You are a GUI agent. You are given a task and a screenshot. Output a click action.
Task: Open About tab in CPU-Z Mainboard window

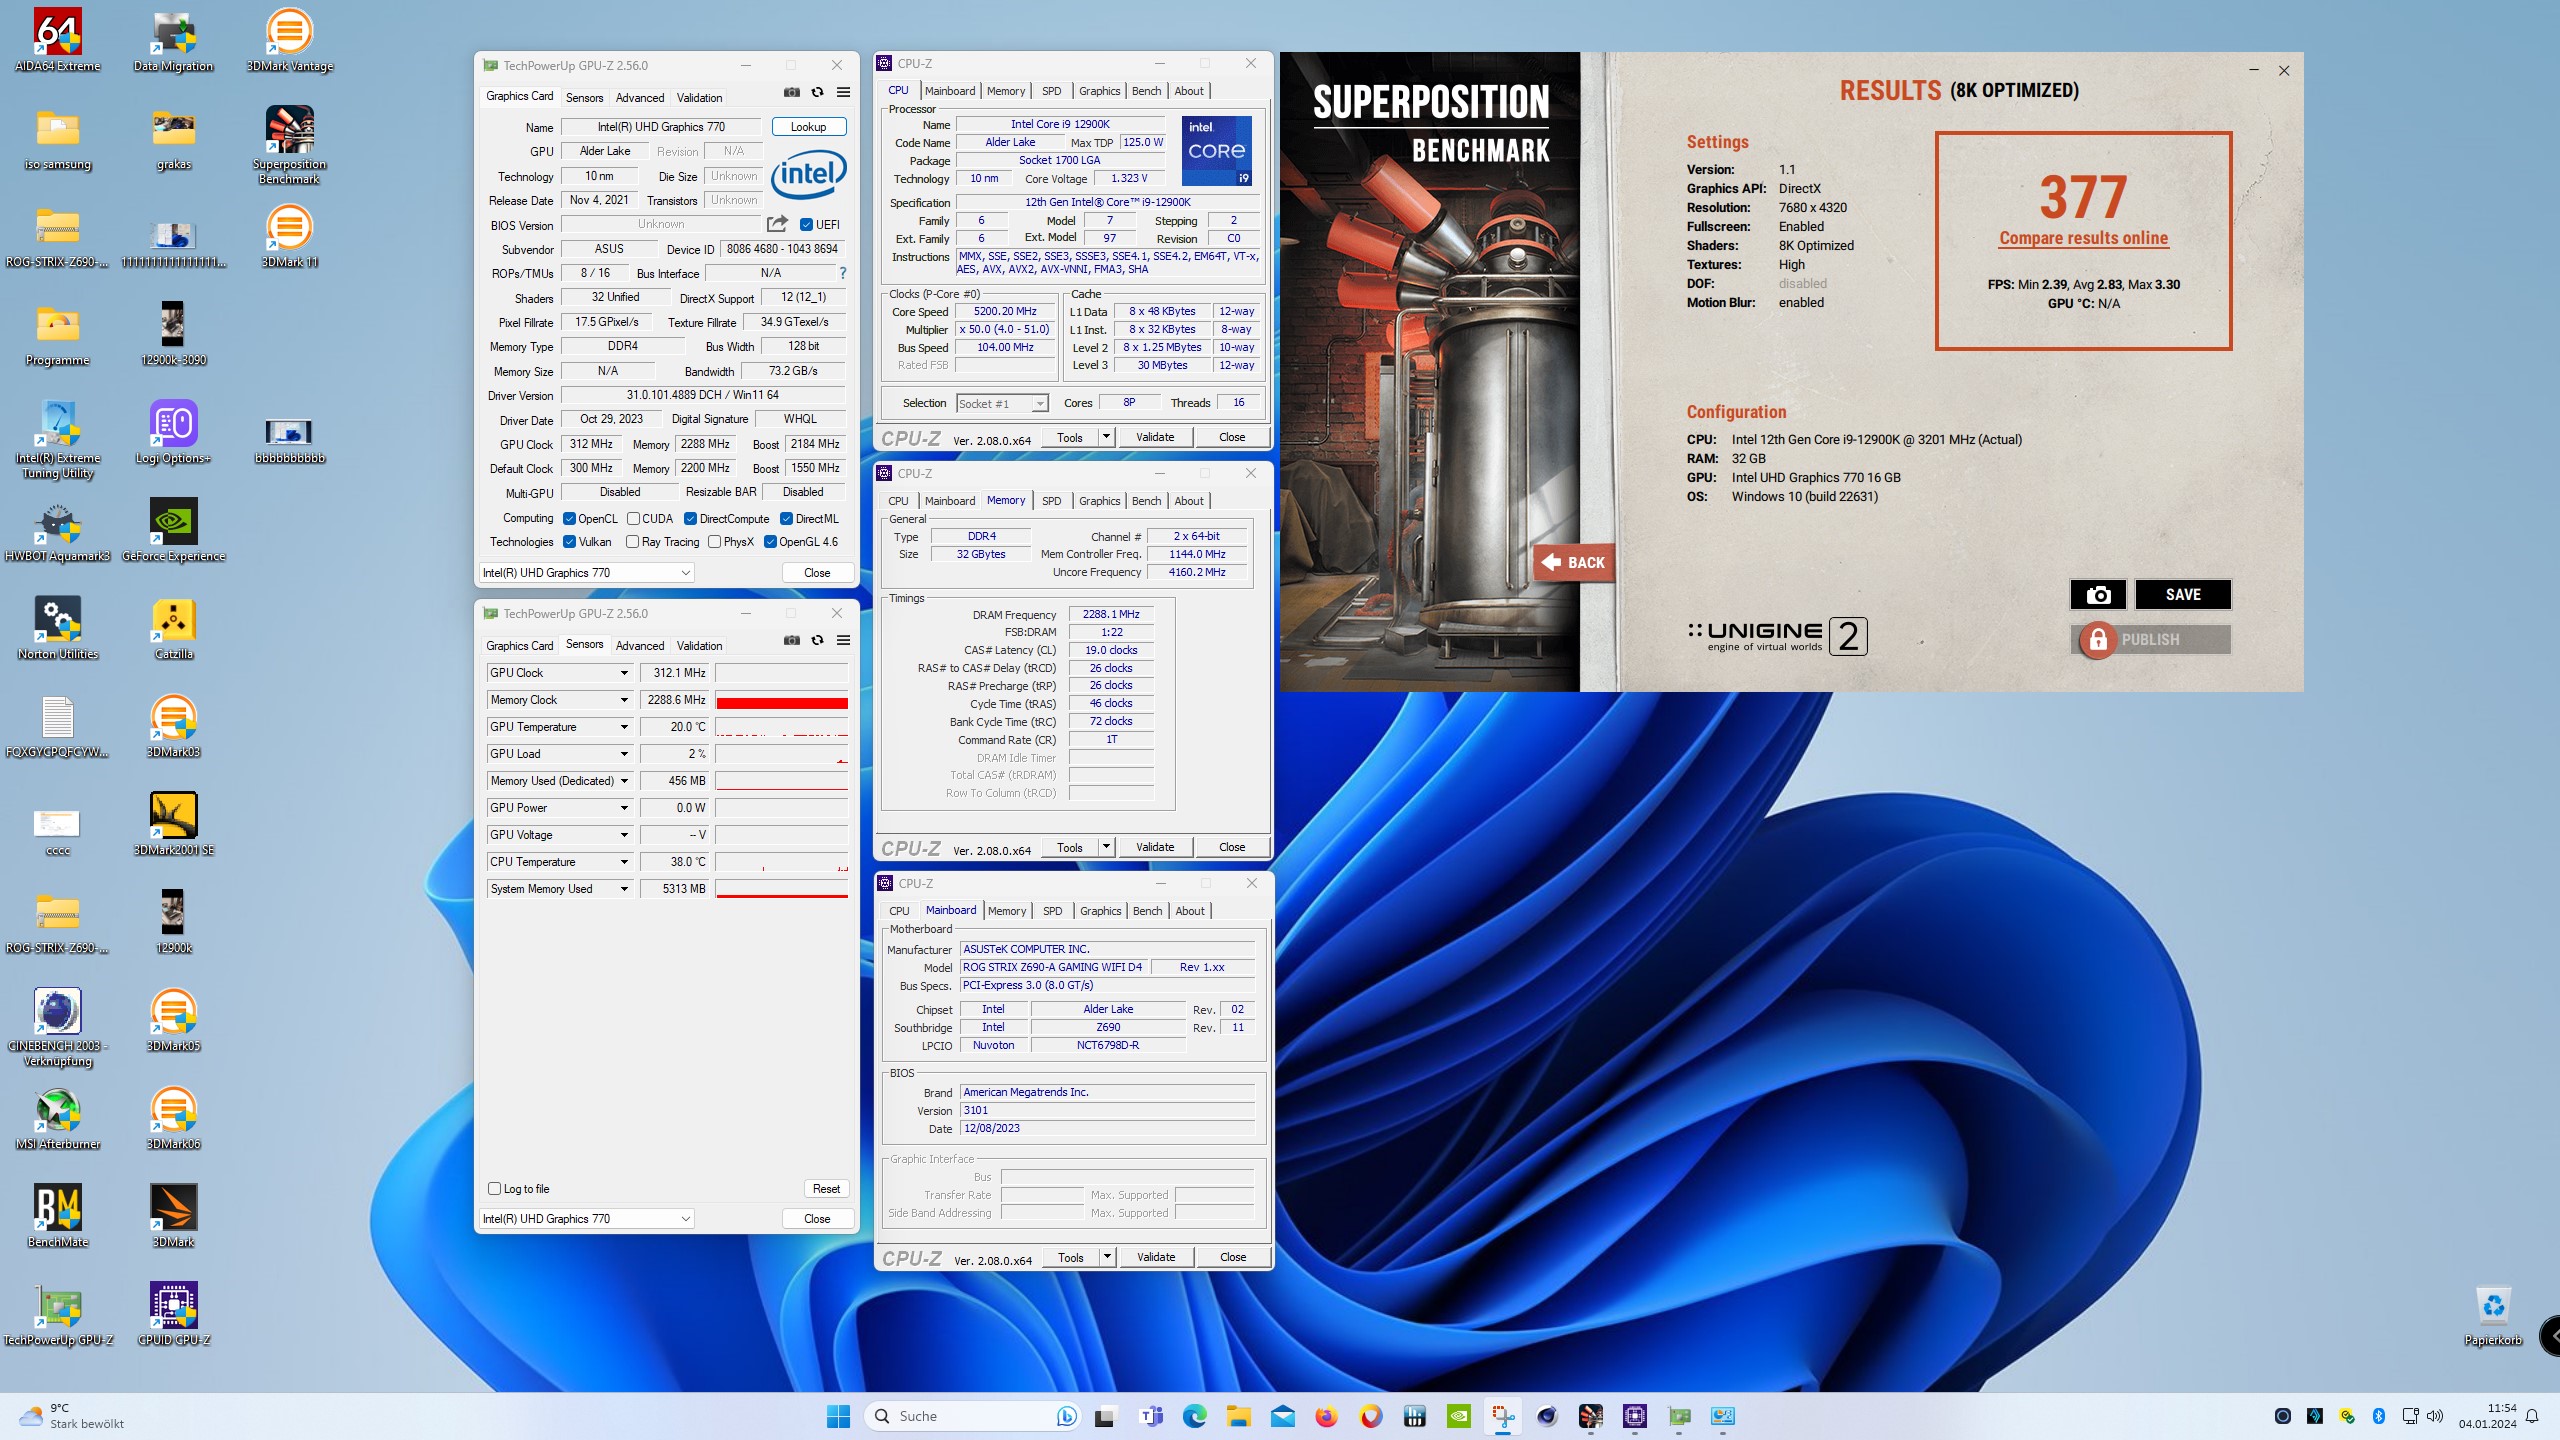[x=1190, y=911]
